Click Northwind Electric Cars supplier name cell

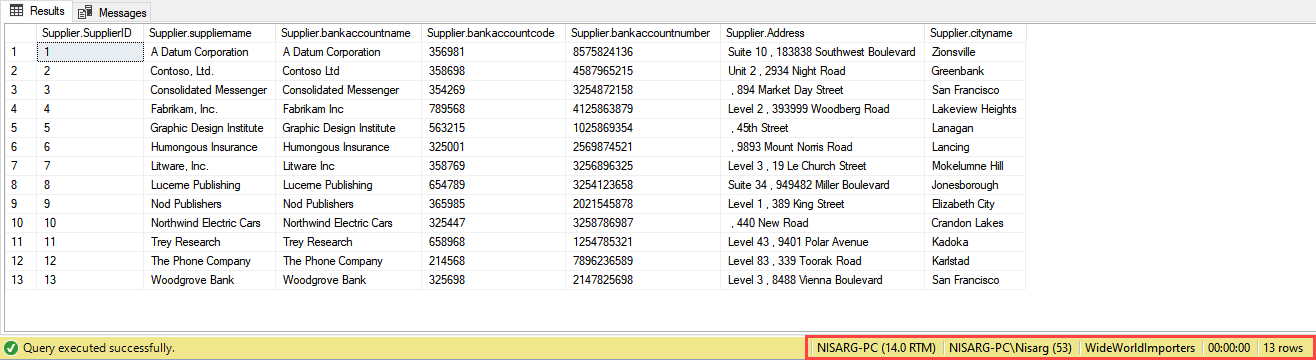click(x=209, y=223)
